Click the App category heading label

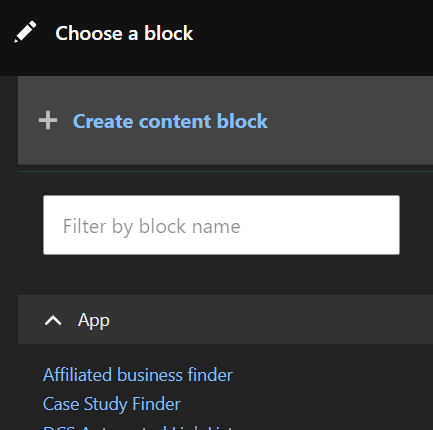pyautogui.click(x=93, y=321)
